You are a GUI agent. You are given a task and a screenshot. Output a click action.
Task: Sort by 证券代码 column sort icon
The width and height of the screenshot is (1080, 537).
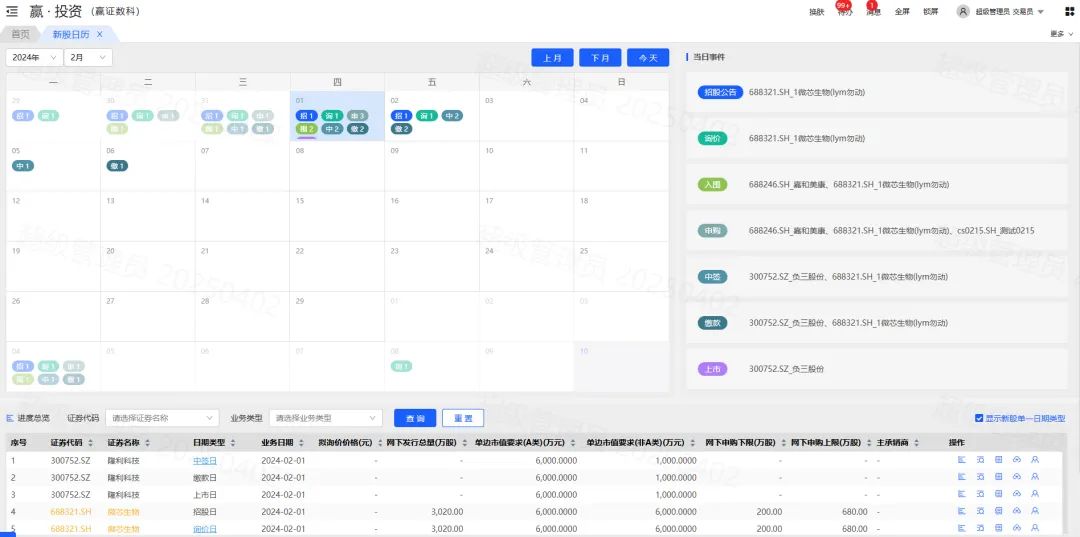click(x=93, y=443)
